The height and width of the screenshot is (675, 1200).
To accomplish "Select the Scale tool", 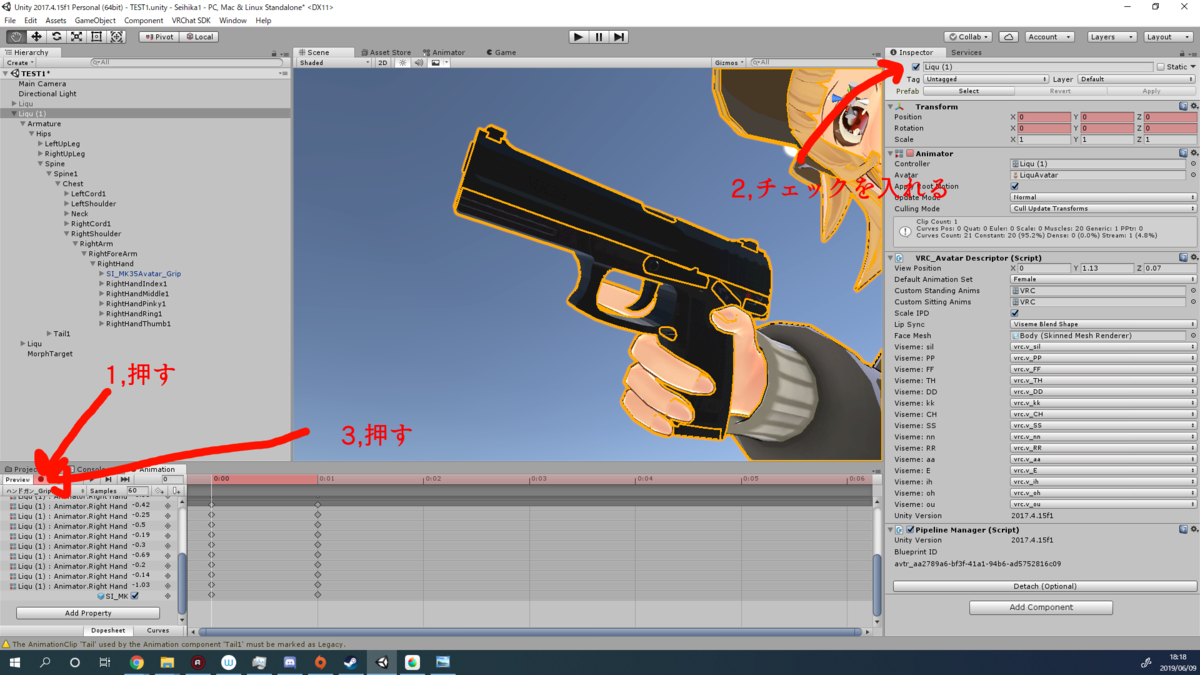I will pos(76,37).
